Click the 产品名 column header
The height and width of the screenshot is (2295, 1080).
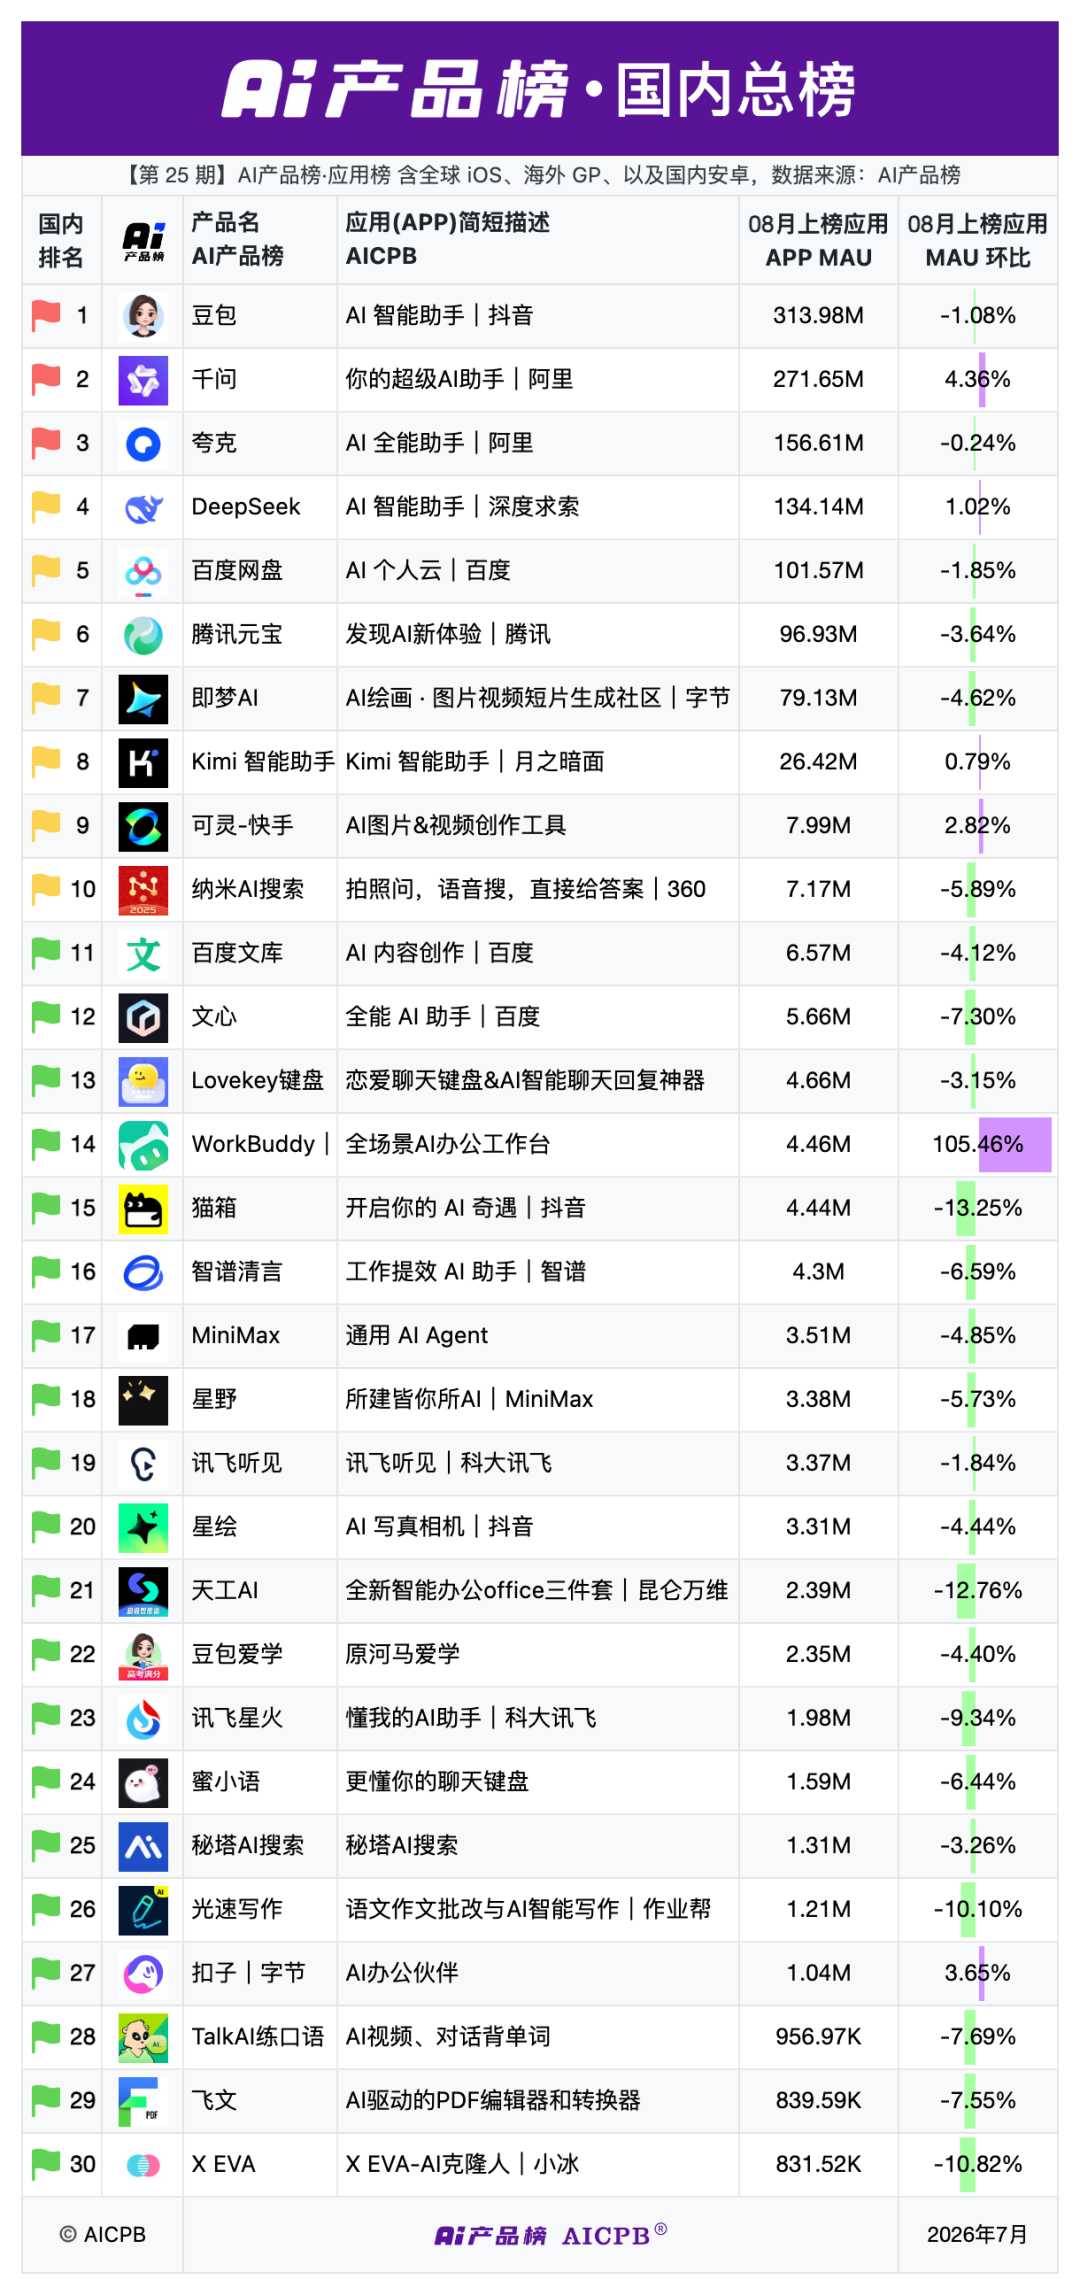pos(237,240)
